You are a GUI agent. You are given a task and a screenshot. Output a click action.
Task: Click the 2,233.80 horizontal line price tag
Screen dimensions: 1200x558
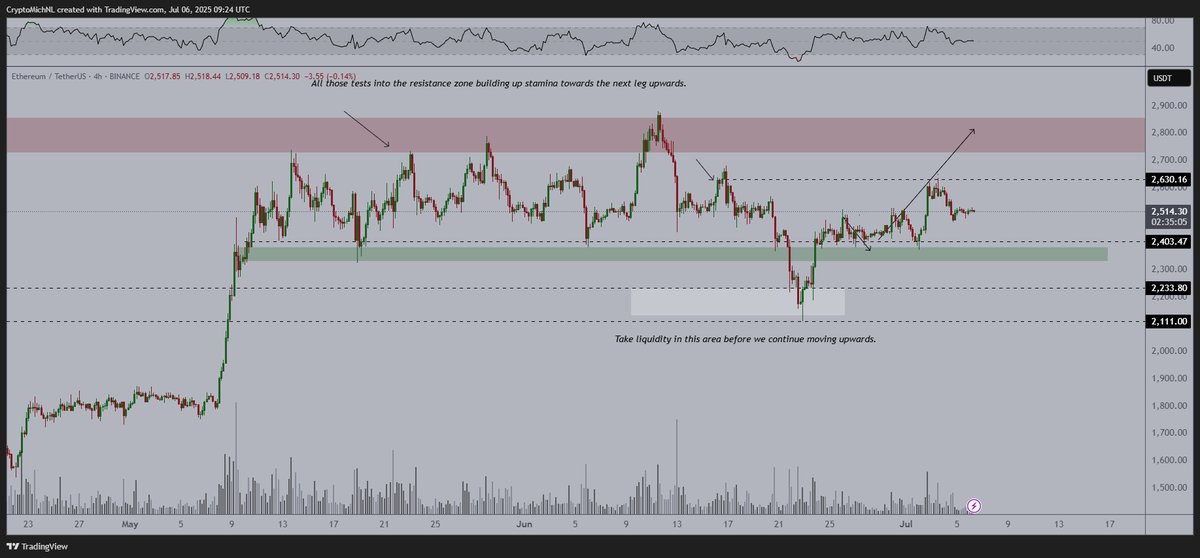coord(1170,288)
